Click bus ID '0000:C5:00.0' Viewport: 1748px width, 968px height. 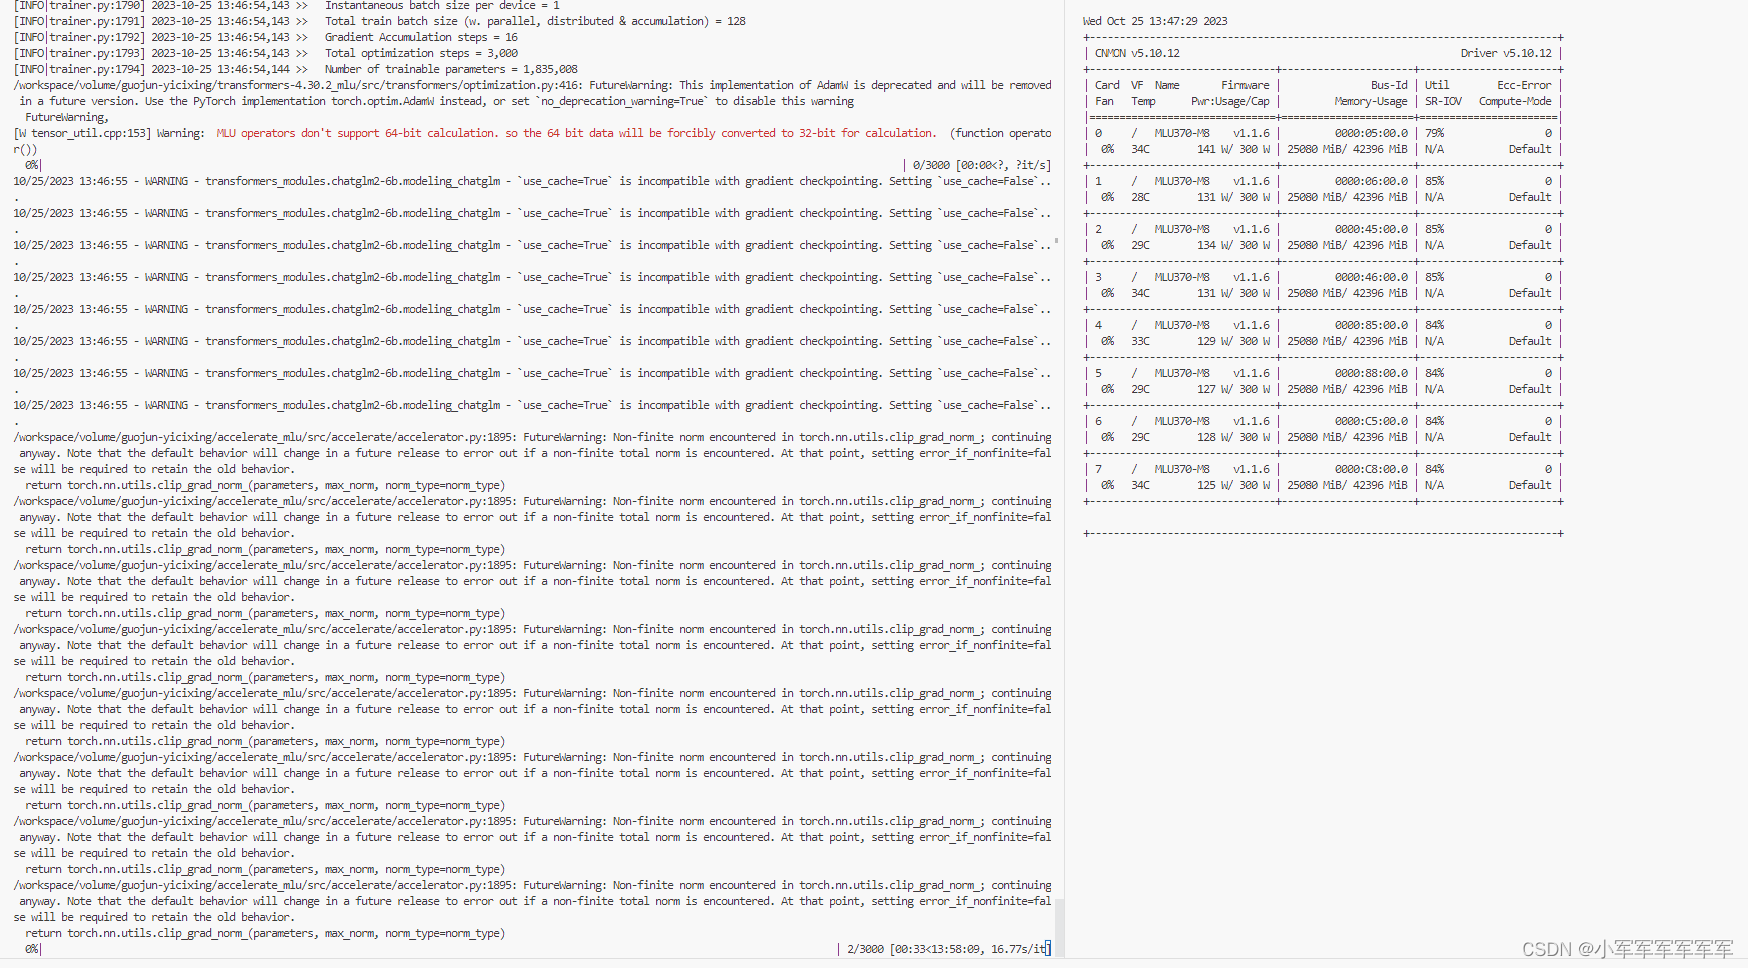1371,421
